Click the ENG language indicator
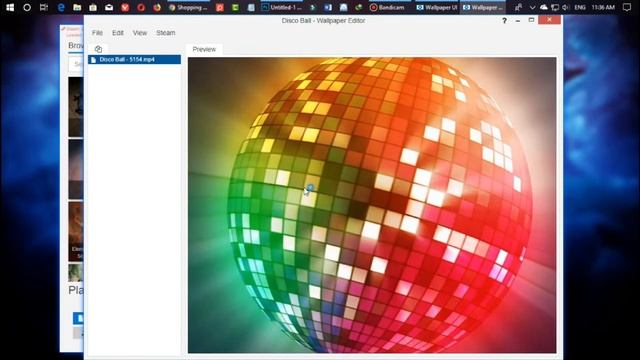This screenshot has width=640, height=360. tap(580, 7)
